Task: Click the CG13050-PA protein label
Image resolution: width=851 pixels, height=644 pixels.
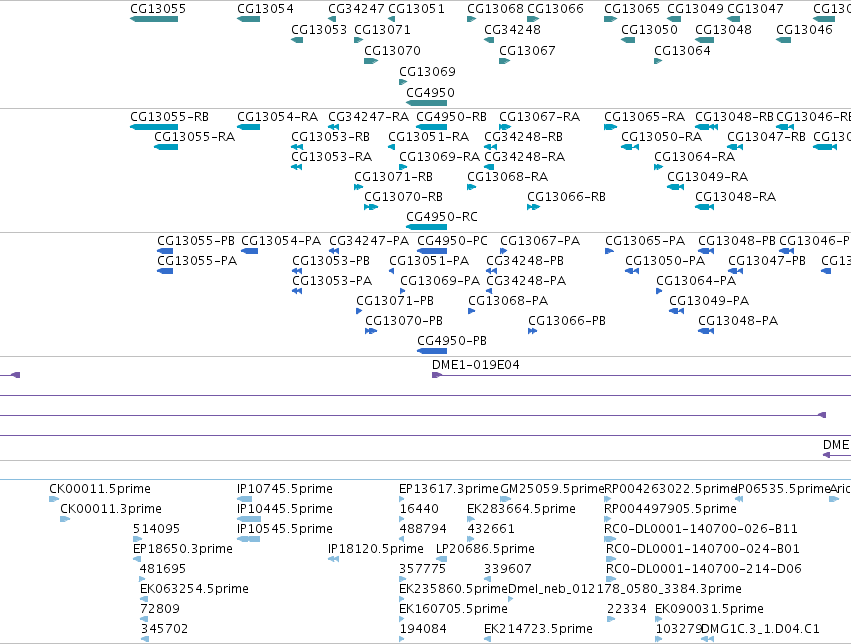Action: pyautogui.click(x=665, y=261)
